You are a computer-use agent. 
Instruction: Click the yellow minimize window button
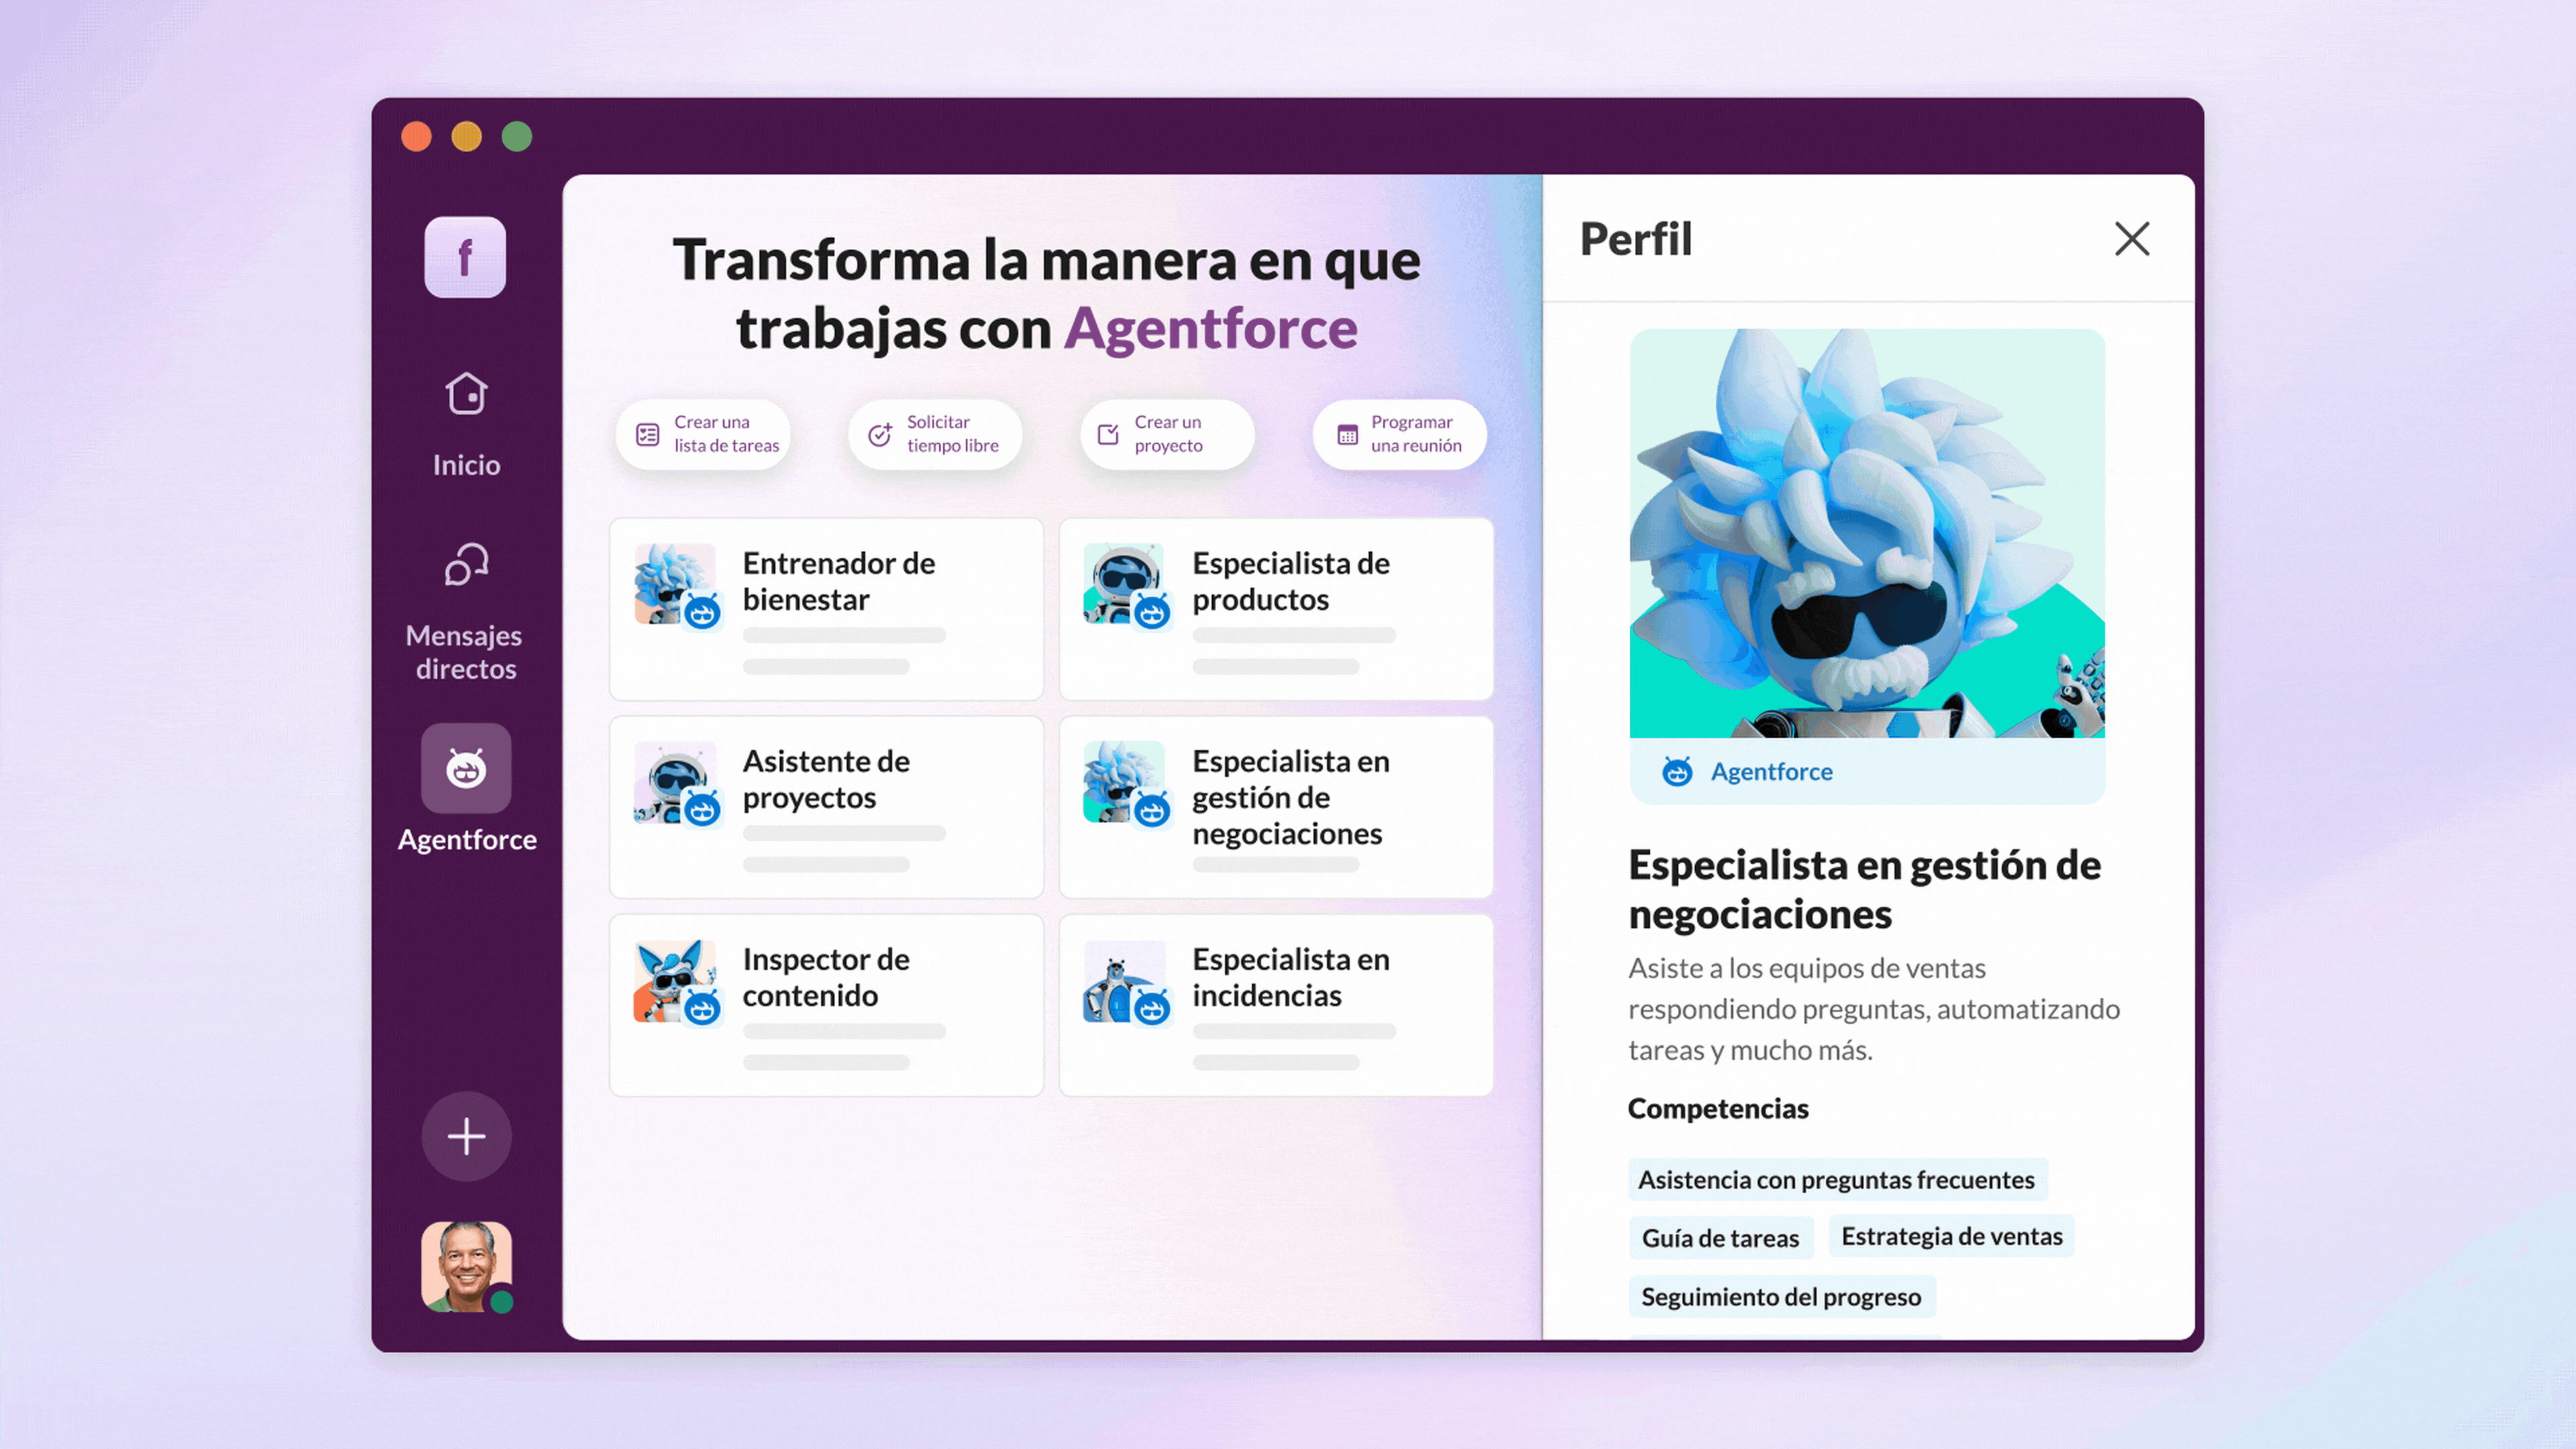pyautogui.click(x=467, y=136)
